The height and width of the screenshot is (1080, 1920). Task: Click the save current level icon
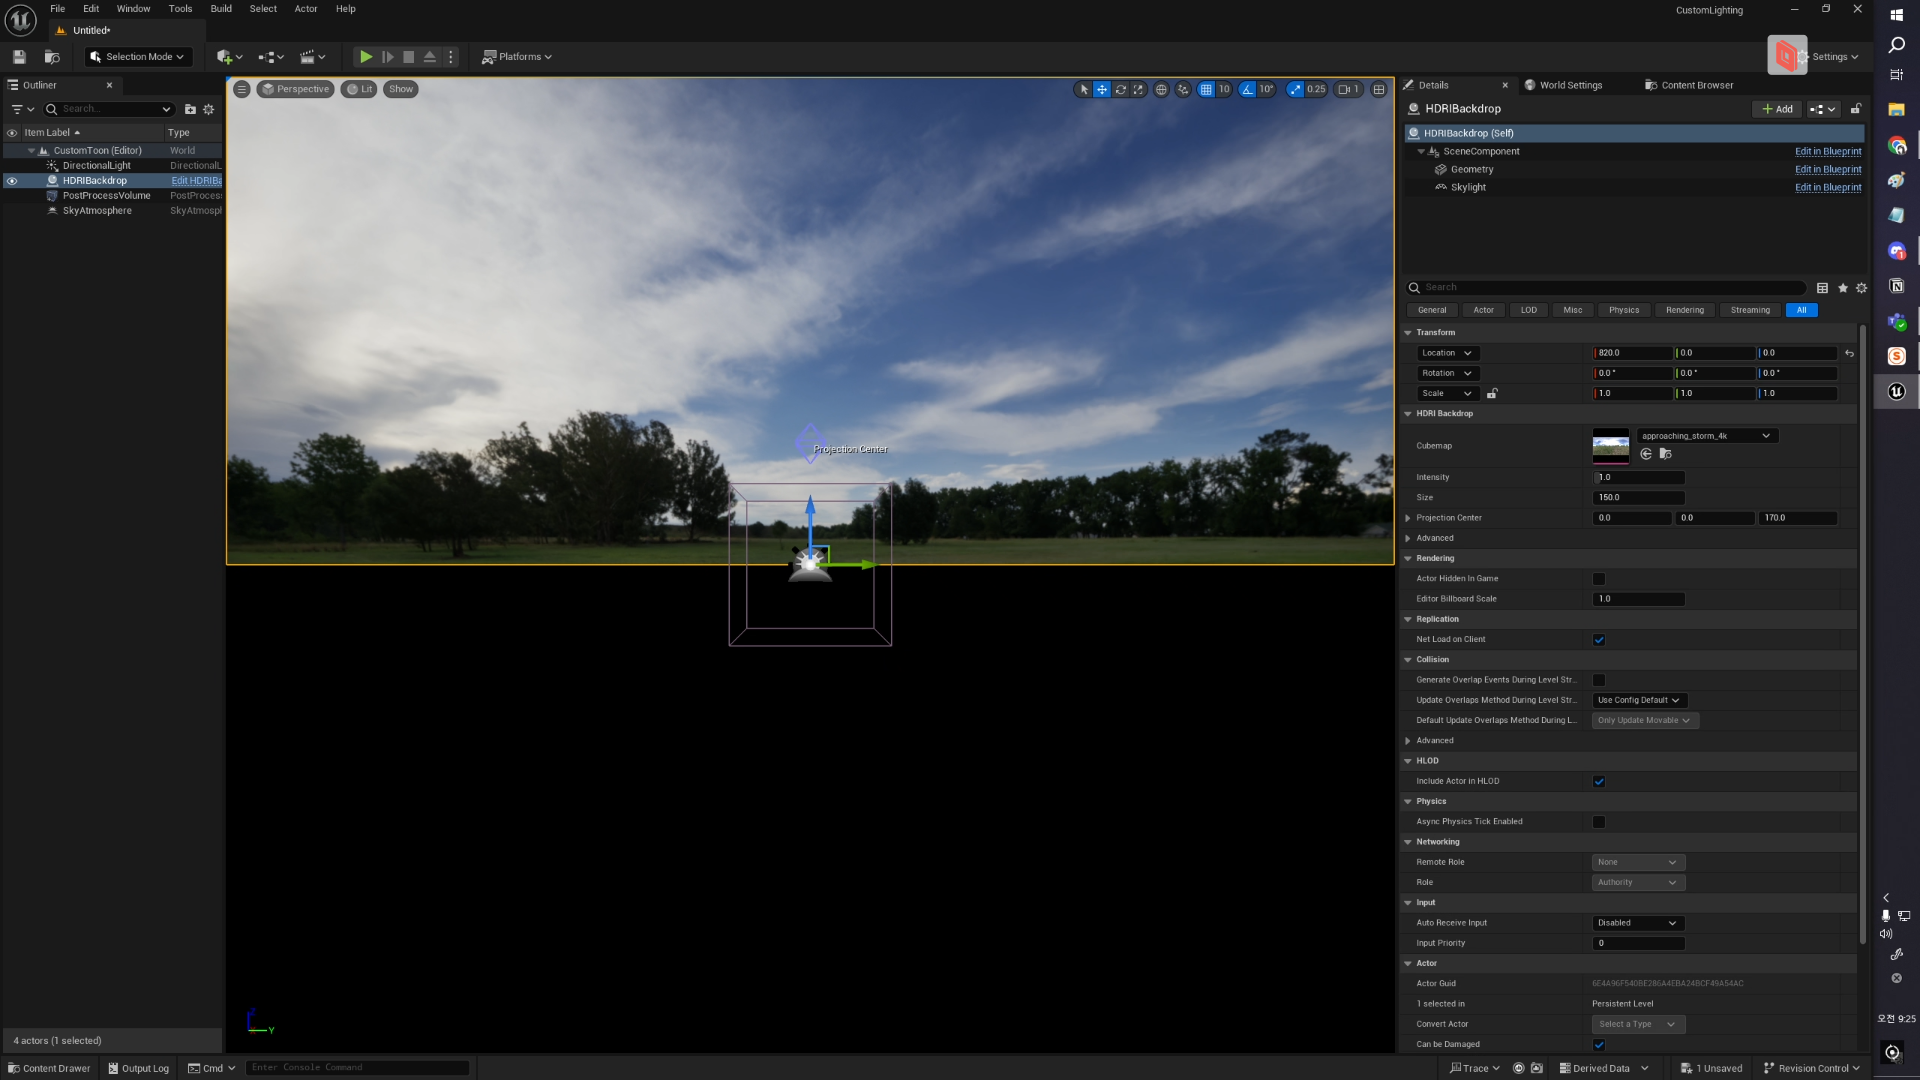click(x=19, y=57)
